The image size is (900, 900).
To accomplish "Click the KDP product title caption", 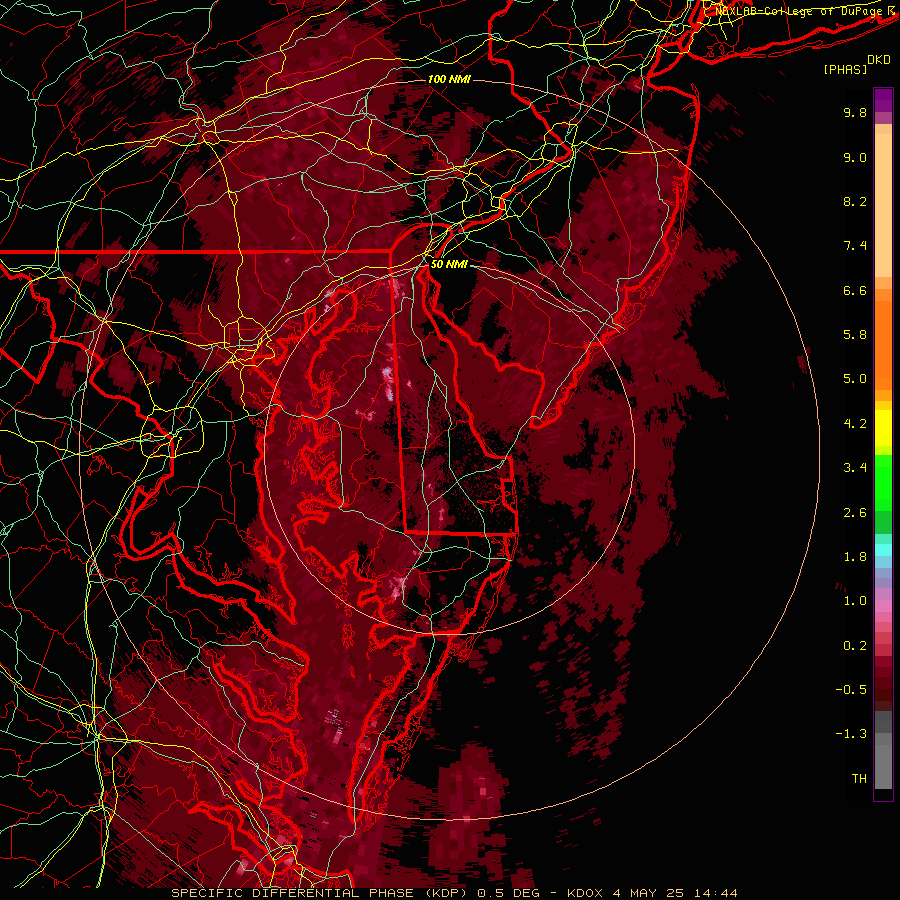I will click(x=454, y=893).
